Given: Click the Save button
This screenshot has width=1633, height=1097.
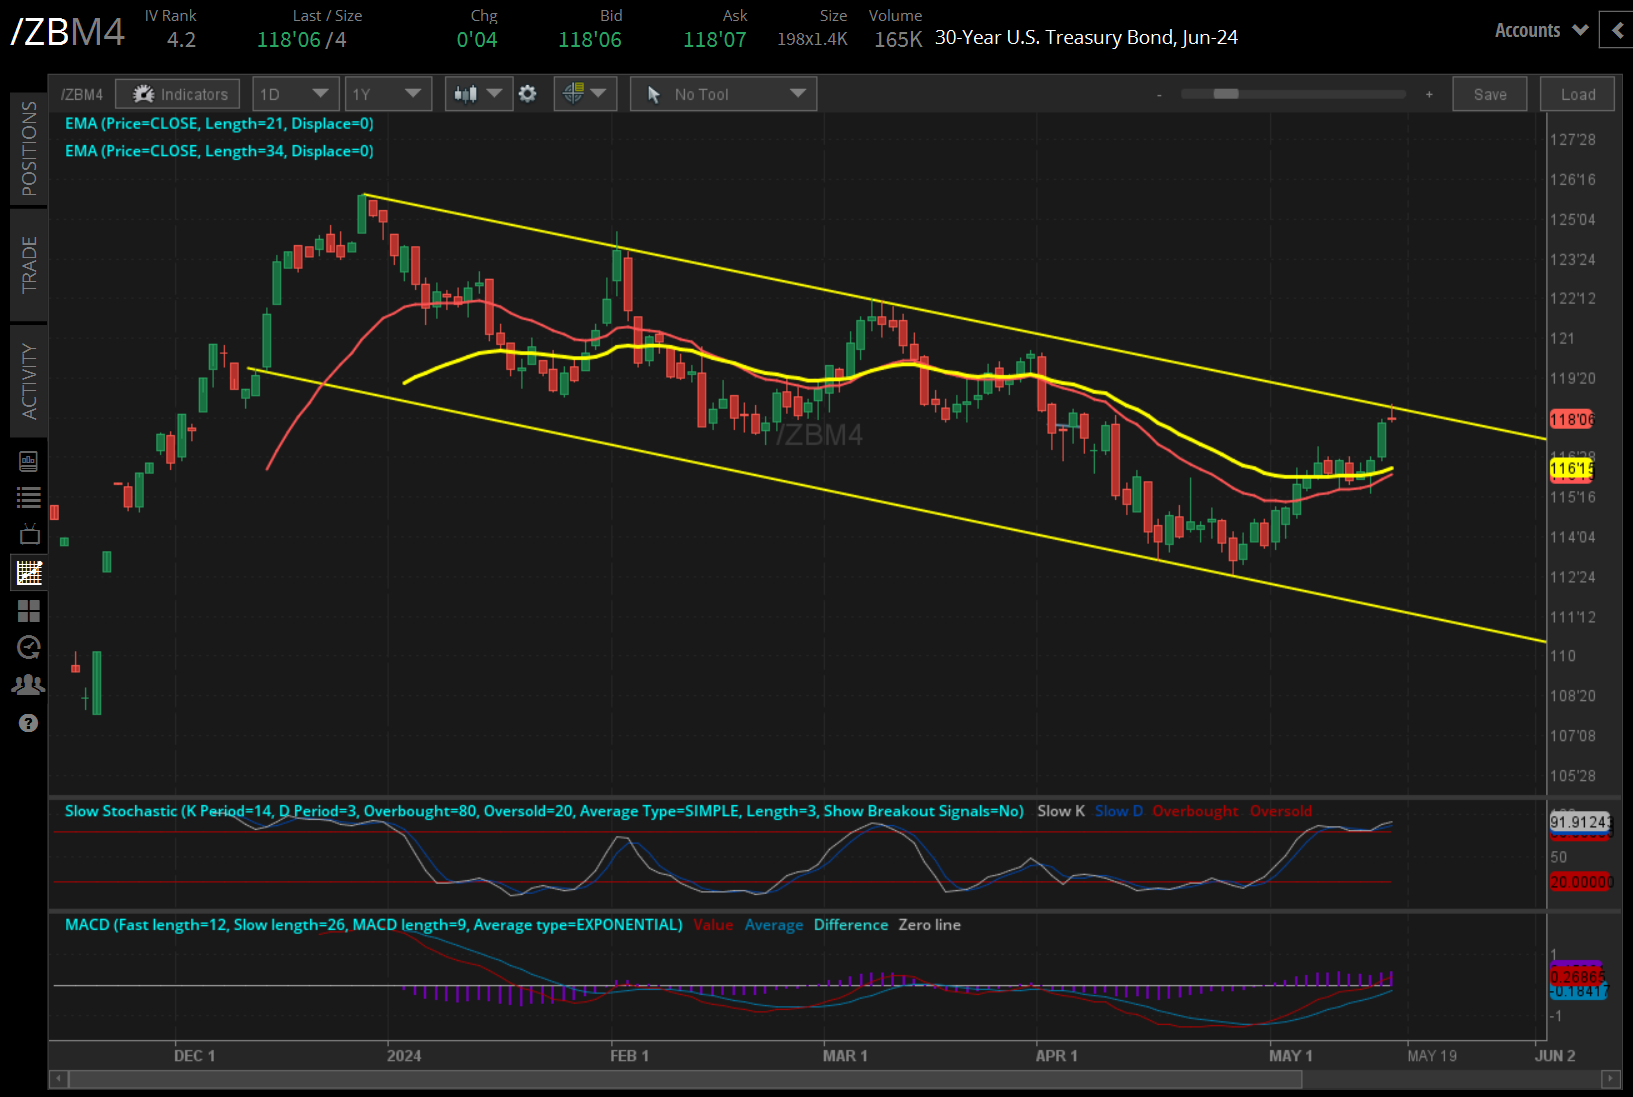Looking at the screenshot, I should coord(1489,93).
